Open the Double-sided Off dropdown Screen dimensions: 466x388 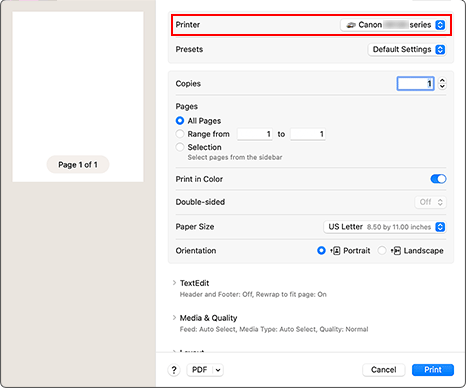pyautogui.click(x=430, y=202)
